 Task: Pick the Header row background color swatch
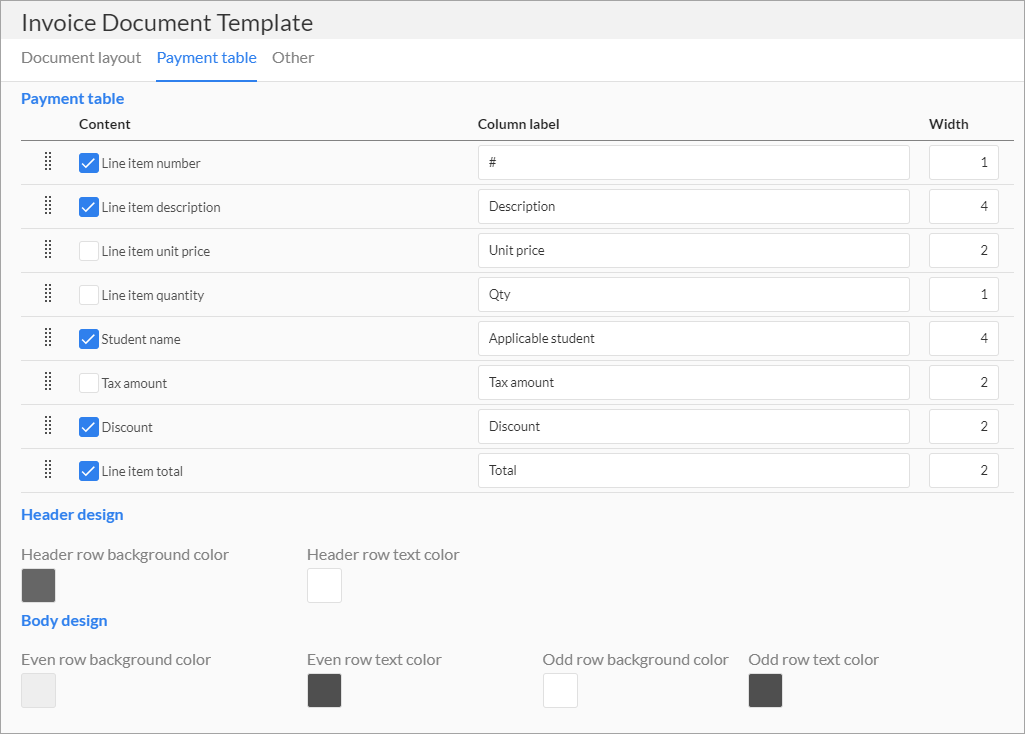pos(39,585)
